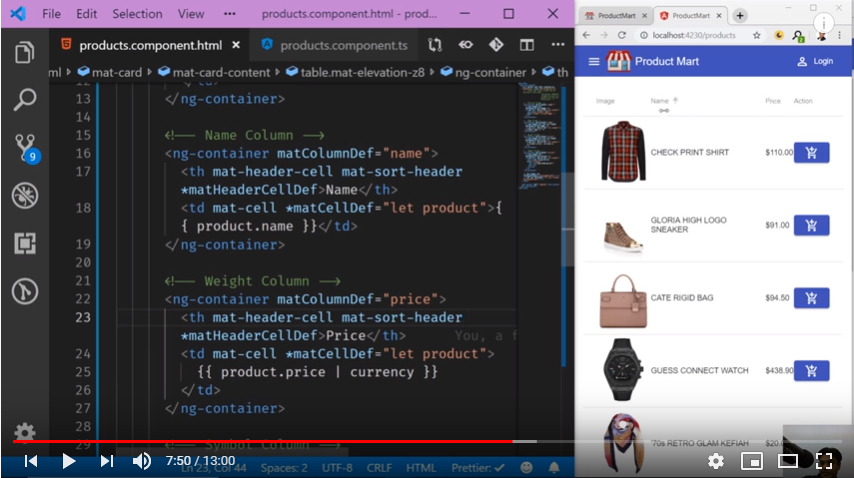Screen dimensions: 854x478
Task: Click line number 23 in the gutter
Action: [83, 317]
